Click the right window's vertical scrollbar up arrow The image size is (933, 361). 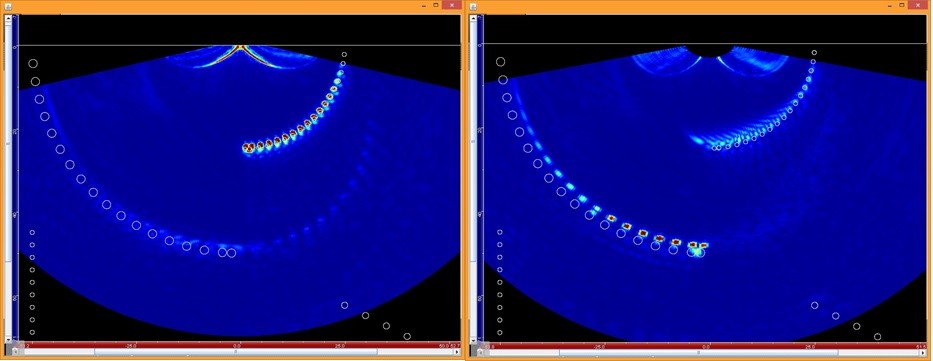473,18
